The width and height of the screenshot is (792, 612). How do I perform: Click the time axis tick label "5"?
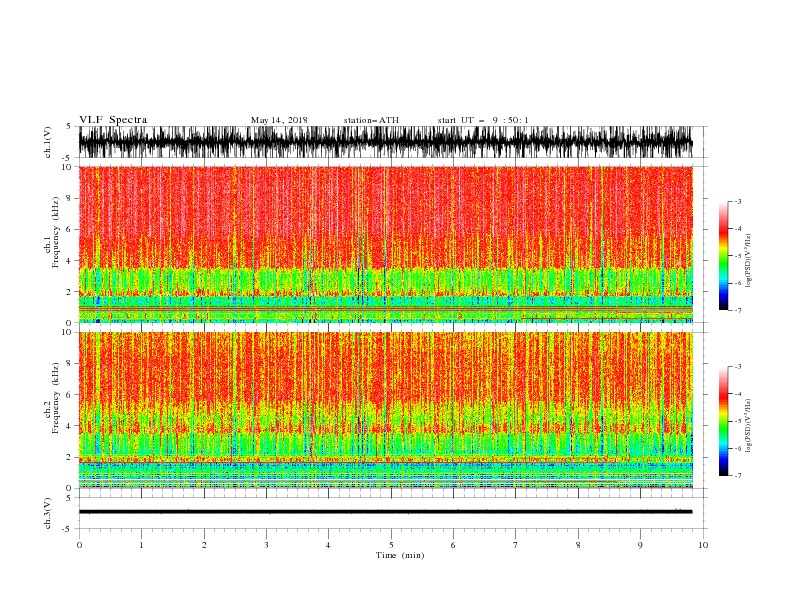coord(391,545)
